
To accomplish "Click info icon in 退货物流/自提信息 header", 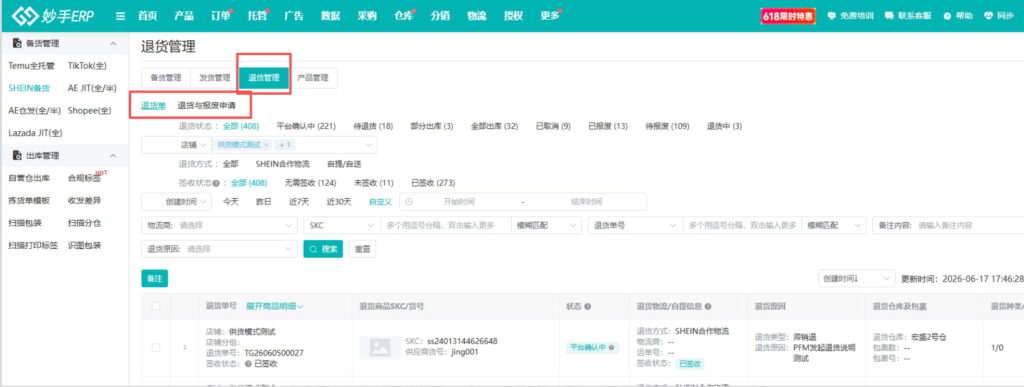I will pyautogui.click(x=708, y=306).
